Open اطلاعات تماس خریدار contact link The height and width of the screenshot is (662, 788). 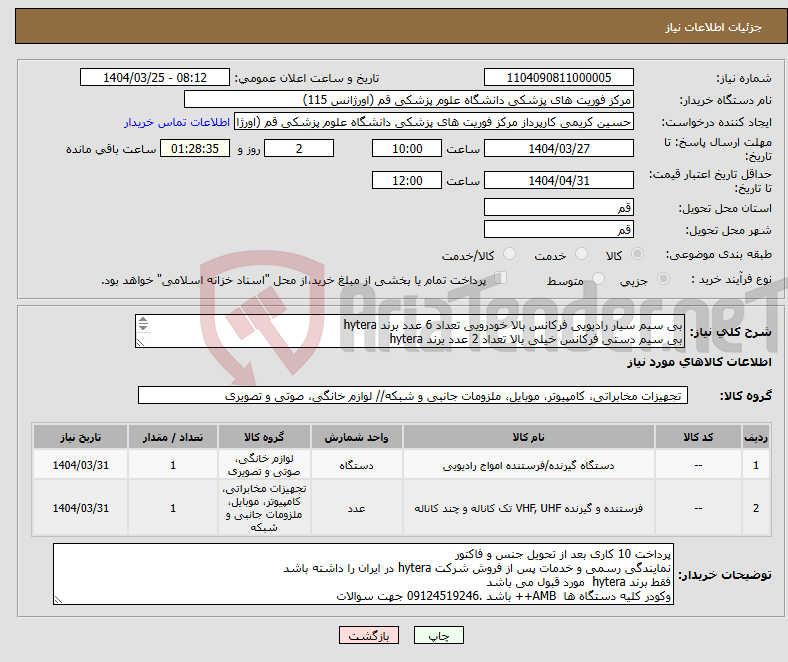[177, 122]
